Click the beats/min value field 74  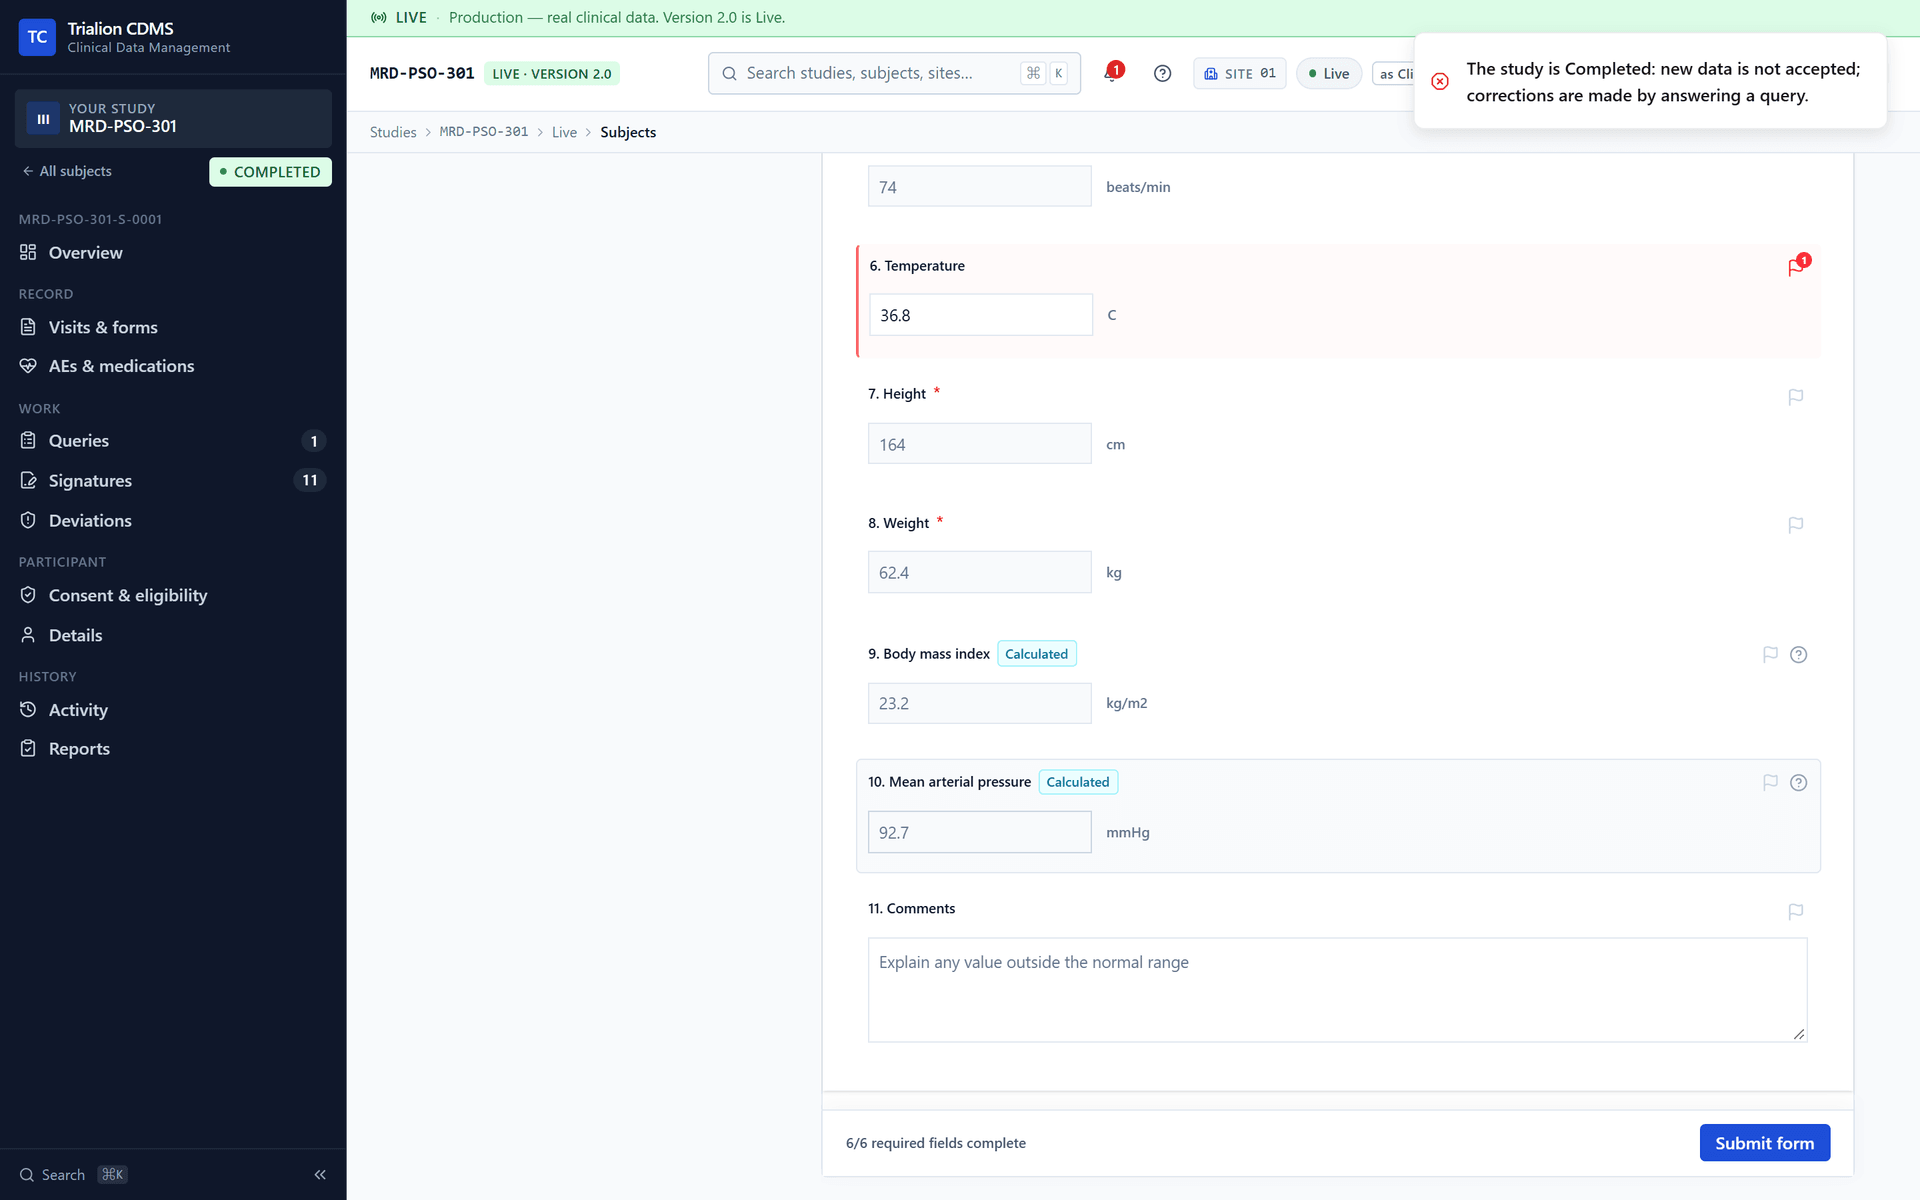pos(980,186)
